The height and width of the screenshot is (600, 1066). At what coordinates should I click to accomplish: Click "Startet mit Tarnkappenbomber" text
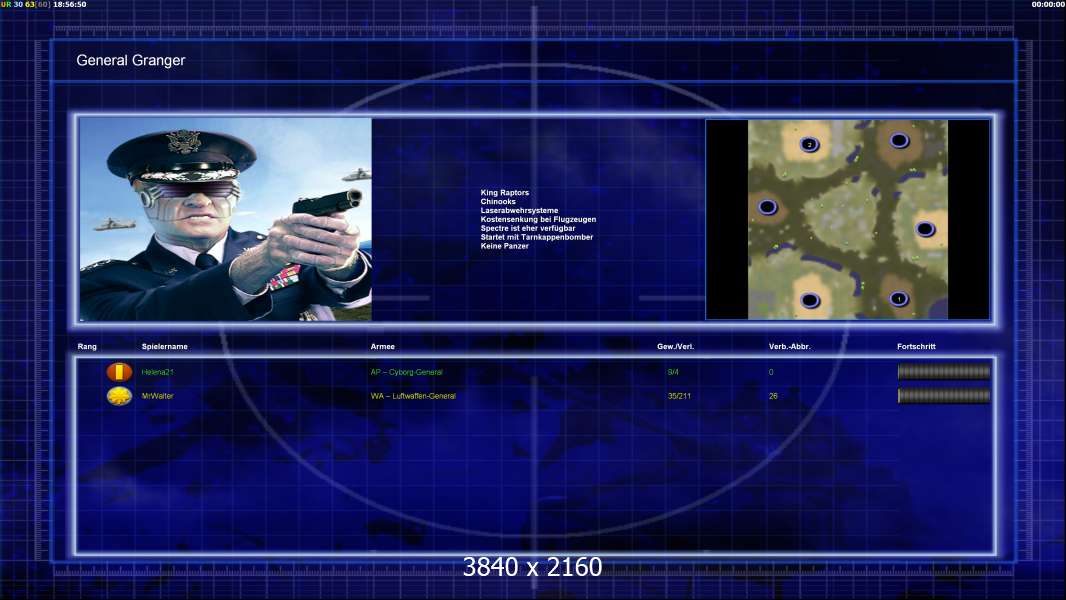(x=536, y=237)
